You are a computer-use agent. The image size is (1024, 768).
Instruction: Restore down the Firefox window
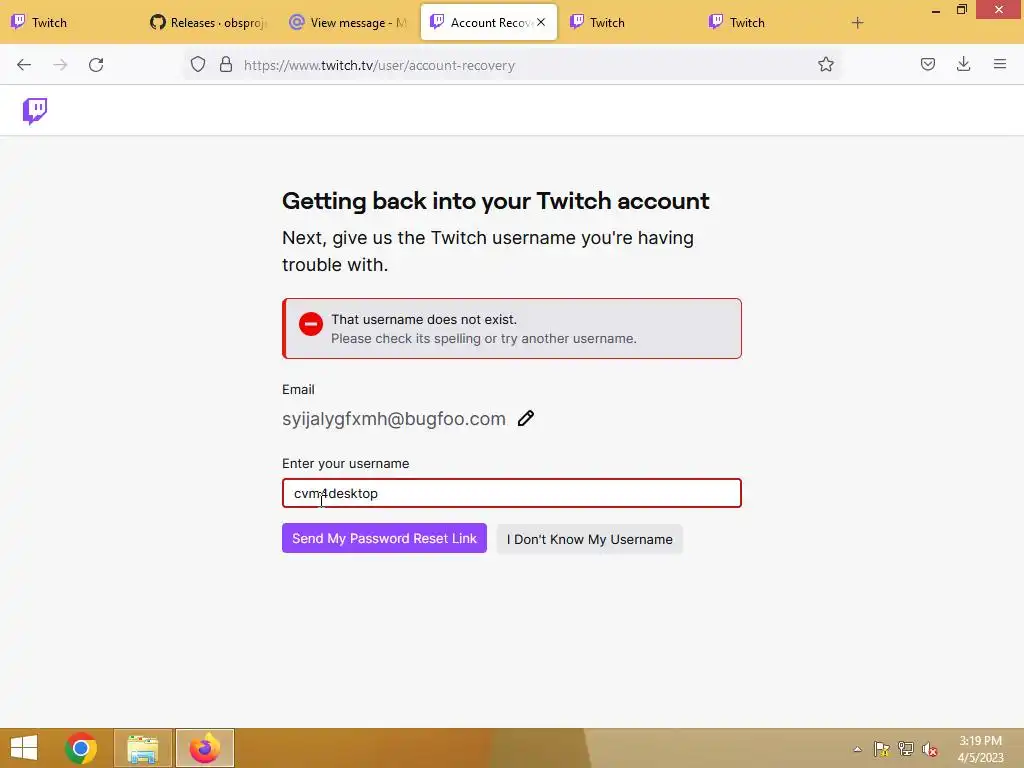tap(961, 10)
